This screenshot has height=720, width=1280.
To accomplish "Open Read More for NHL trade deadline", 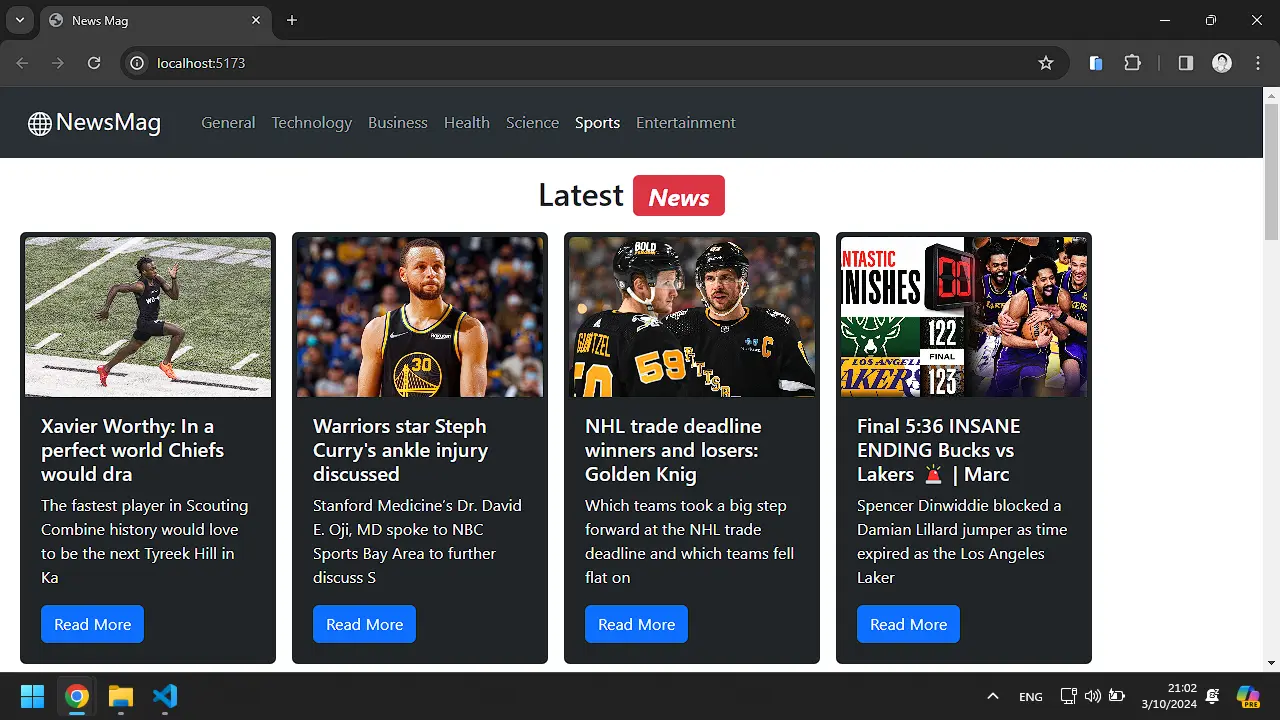I will [x=636, y=624].
